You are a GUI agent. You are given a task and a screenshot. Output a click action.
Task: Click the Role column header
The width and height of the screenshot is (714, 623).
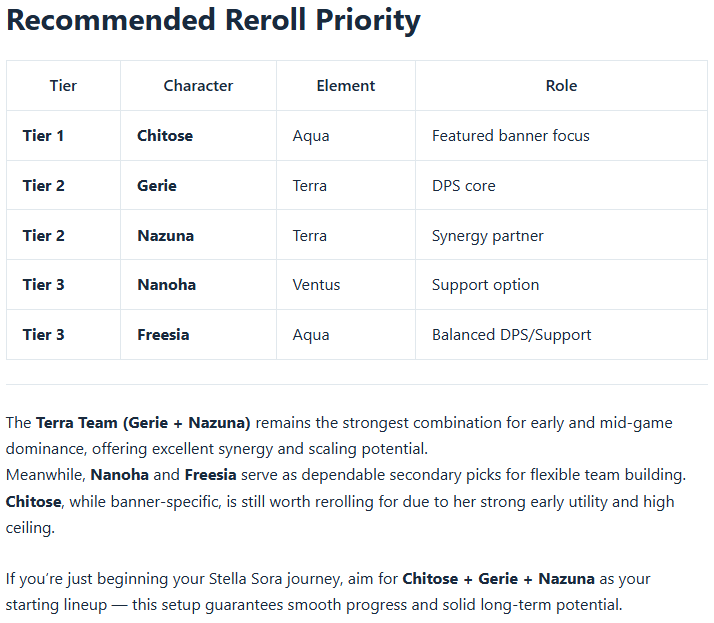click(x=561, y=86)
